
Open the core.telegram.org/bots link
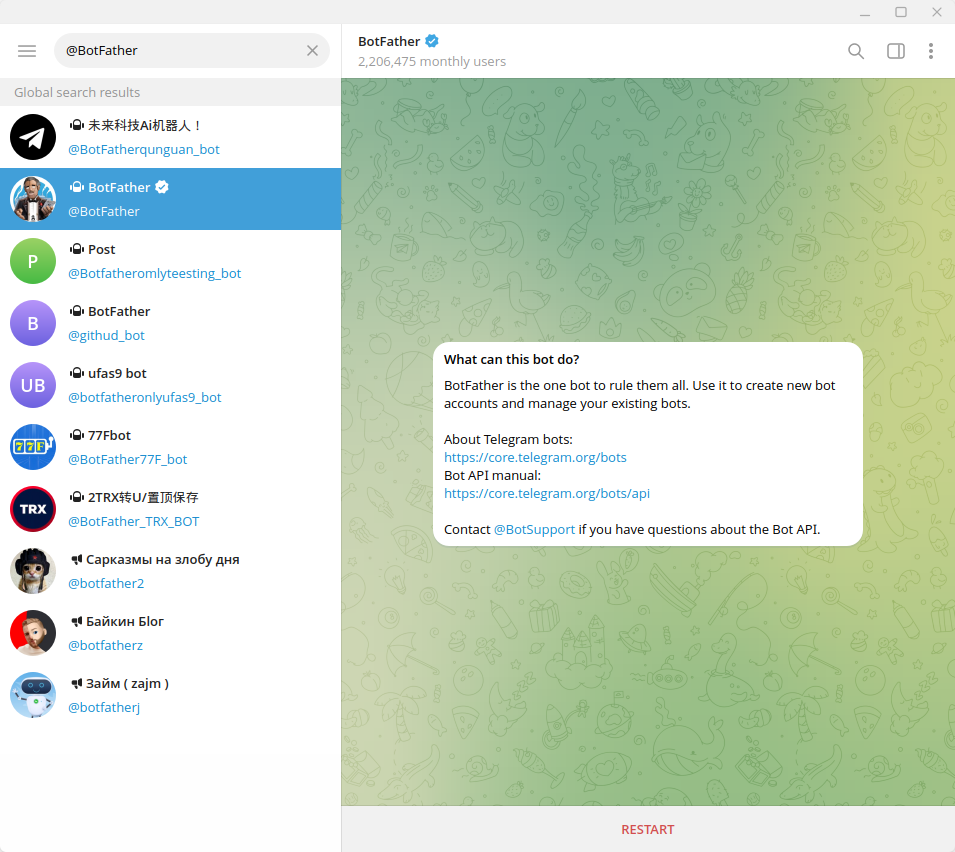point(535,457)
